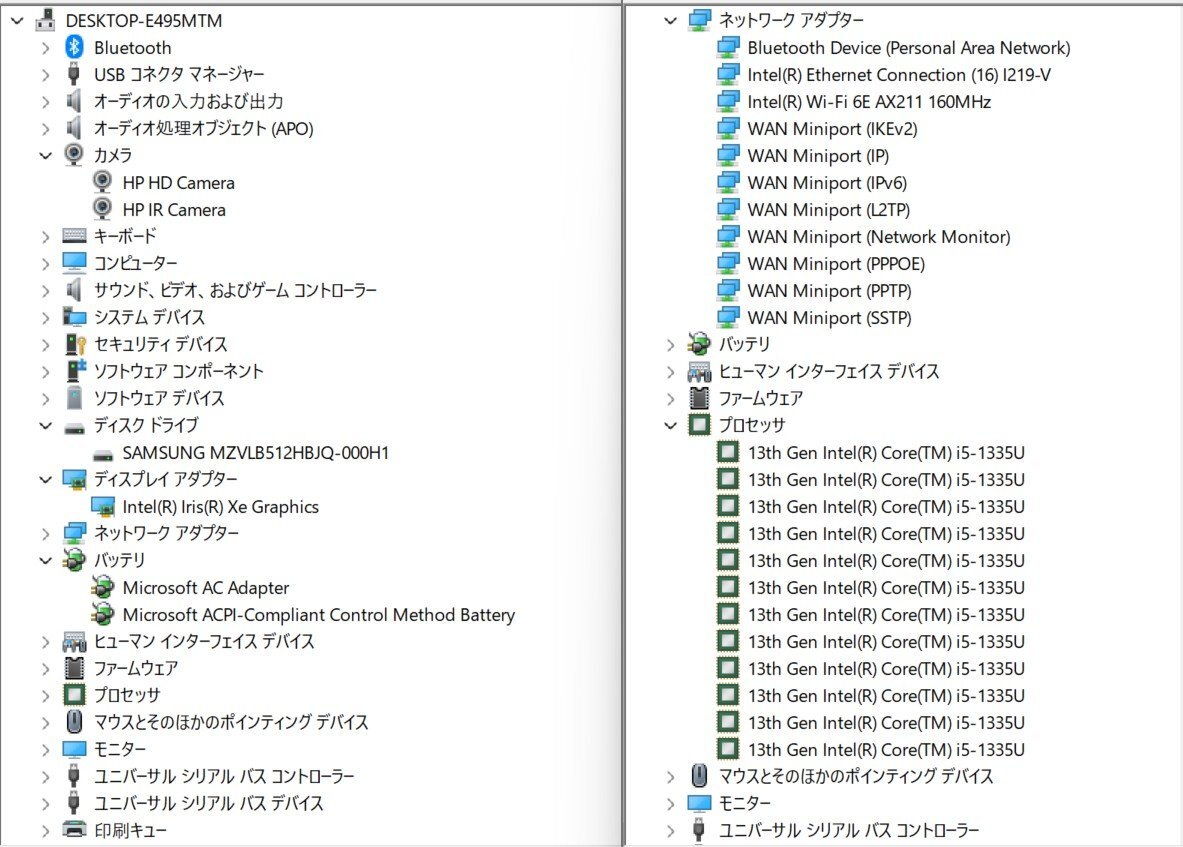Select Intel(R) Ethernet Connection (16) I219-V
The image size is (1183, 847).
tap(899, 75)
